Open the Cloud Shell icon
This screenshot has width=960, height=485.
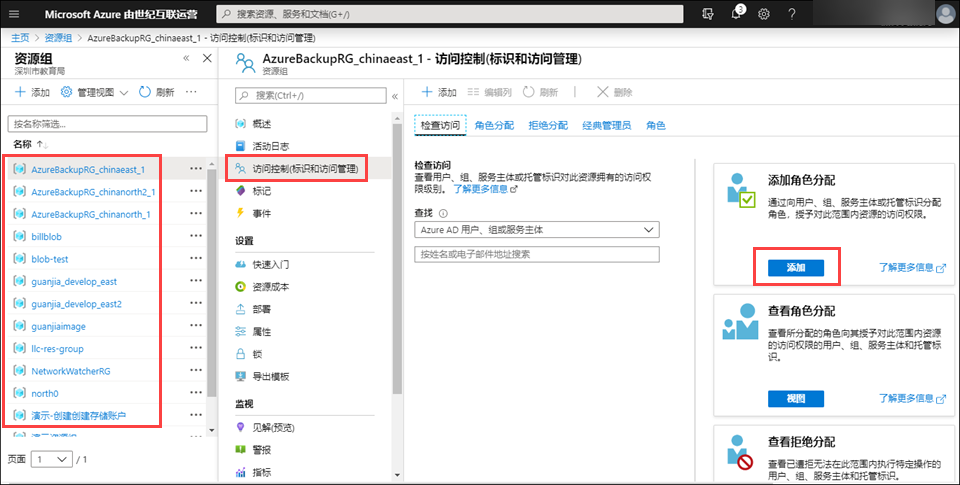pos(709,14)
